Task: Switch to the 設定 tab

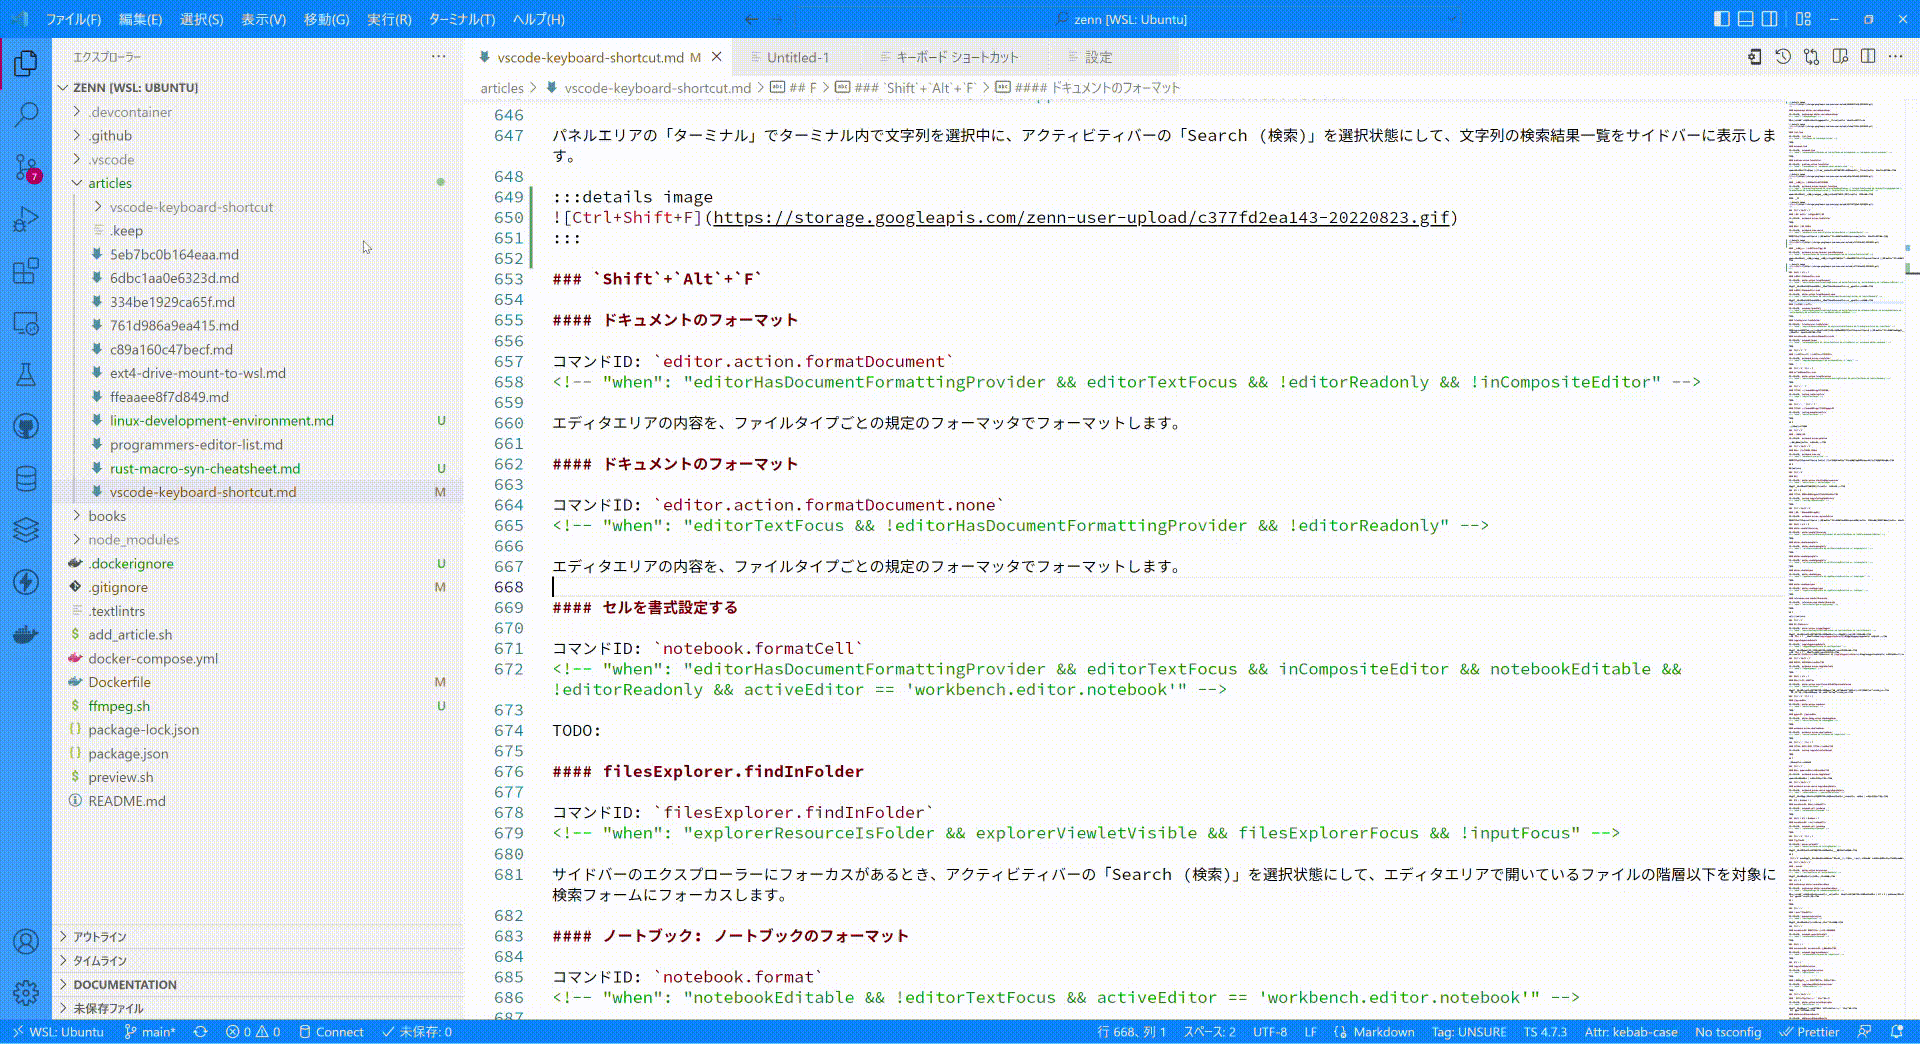Action: click(1099, 58)
